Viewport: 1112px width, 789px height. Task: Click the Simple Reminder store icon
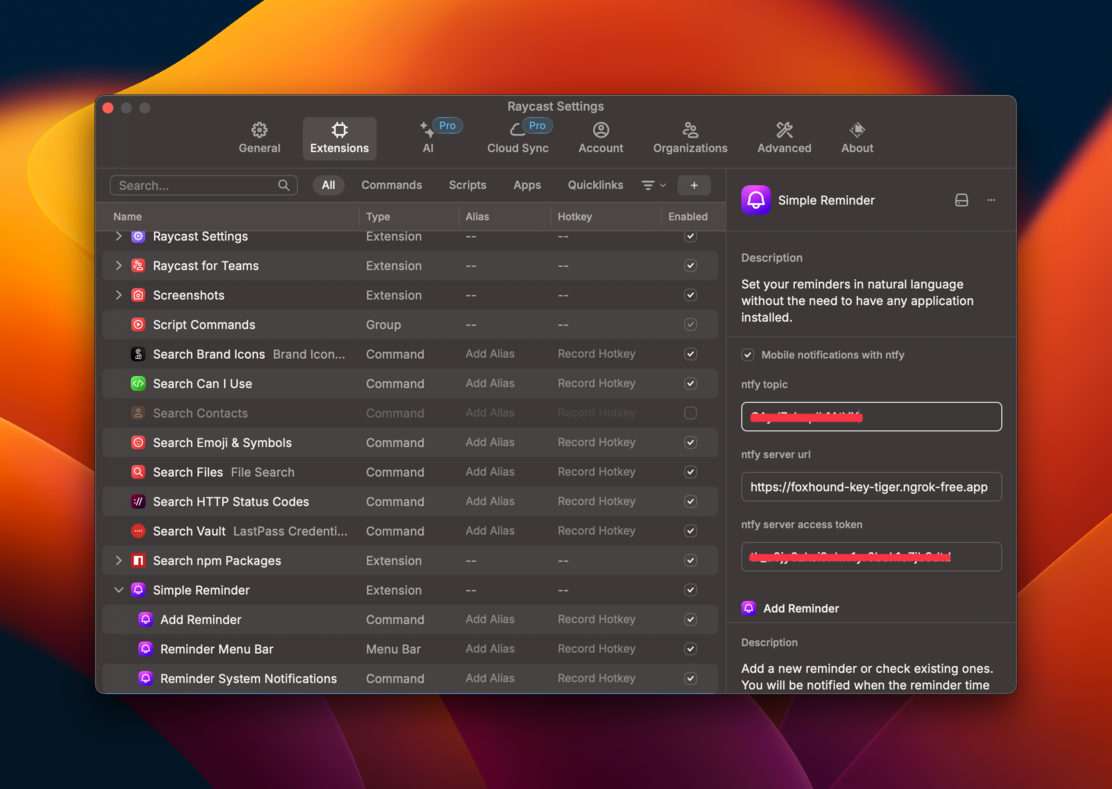pyautogui.click(x=961, y=201)
